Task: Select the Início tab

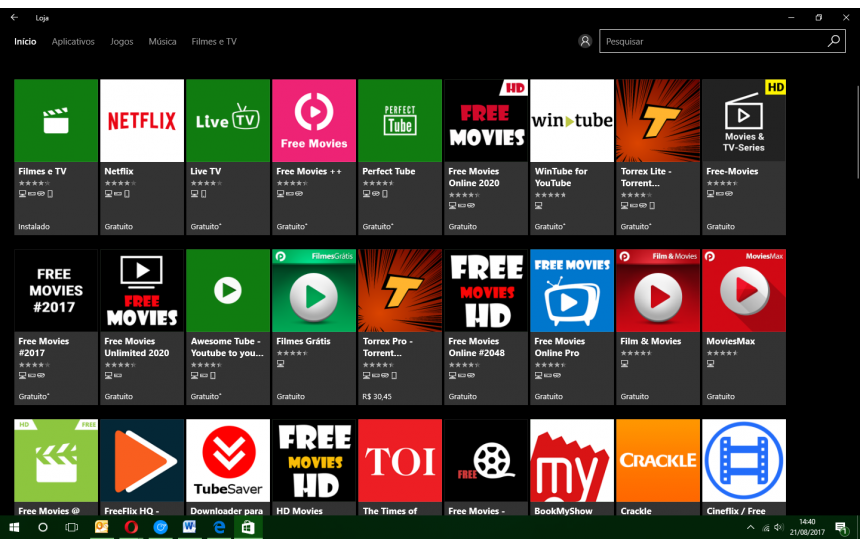Action: (25, 42)
